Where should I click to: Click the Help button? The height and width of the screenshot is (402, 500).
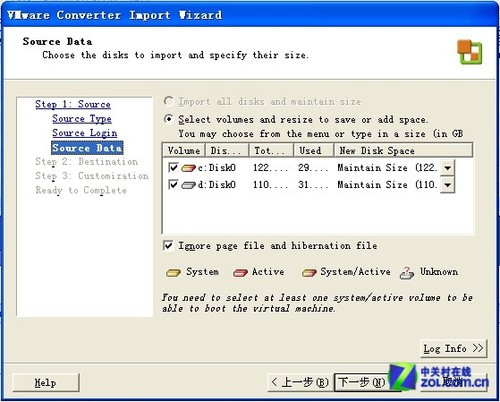[46, 382]
